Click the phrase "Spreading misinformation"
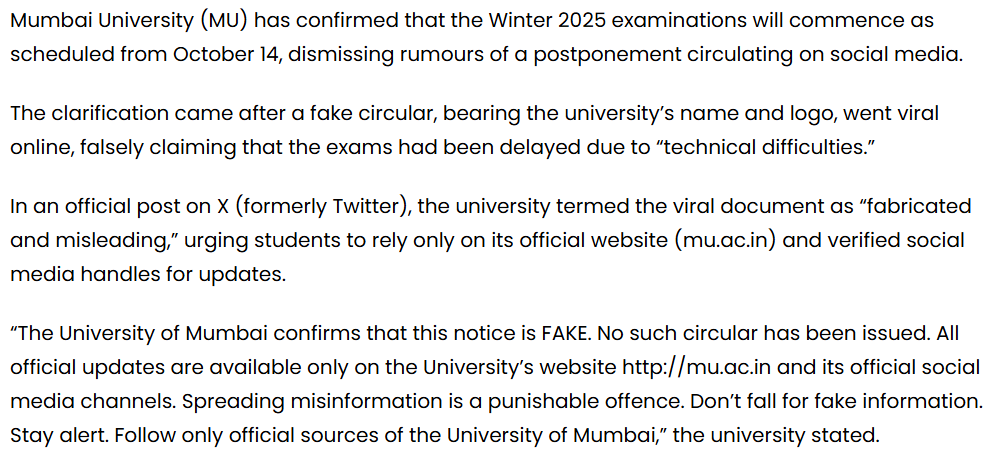This screenshot has width=987, height=460. tap(275, 401)
